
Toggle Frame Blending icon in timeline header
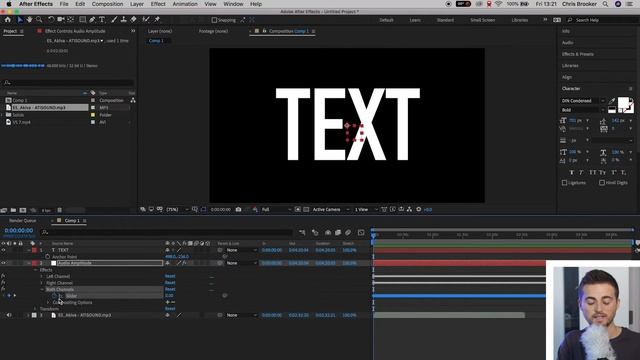pos(338,232)
